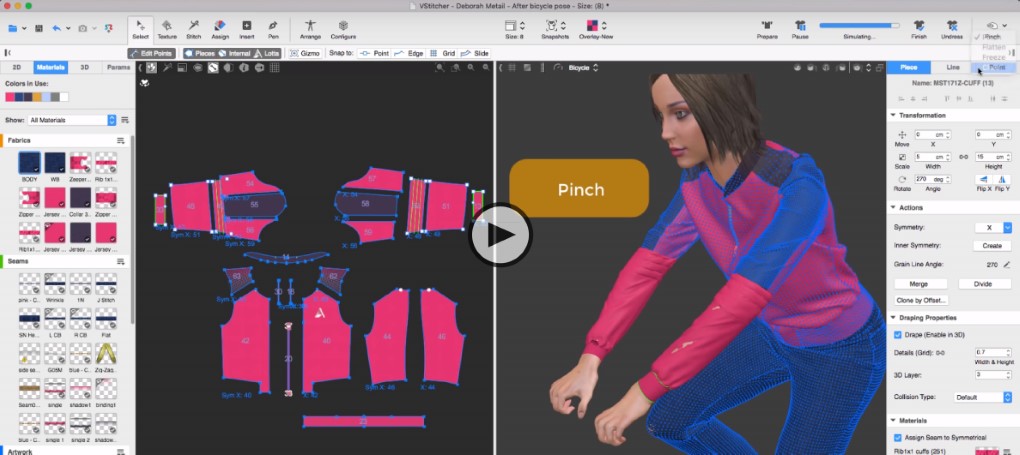Switch to the 2D tab
Viewport: 1020px width, 455px height.
point(17,68)
